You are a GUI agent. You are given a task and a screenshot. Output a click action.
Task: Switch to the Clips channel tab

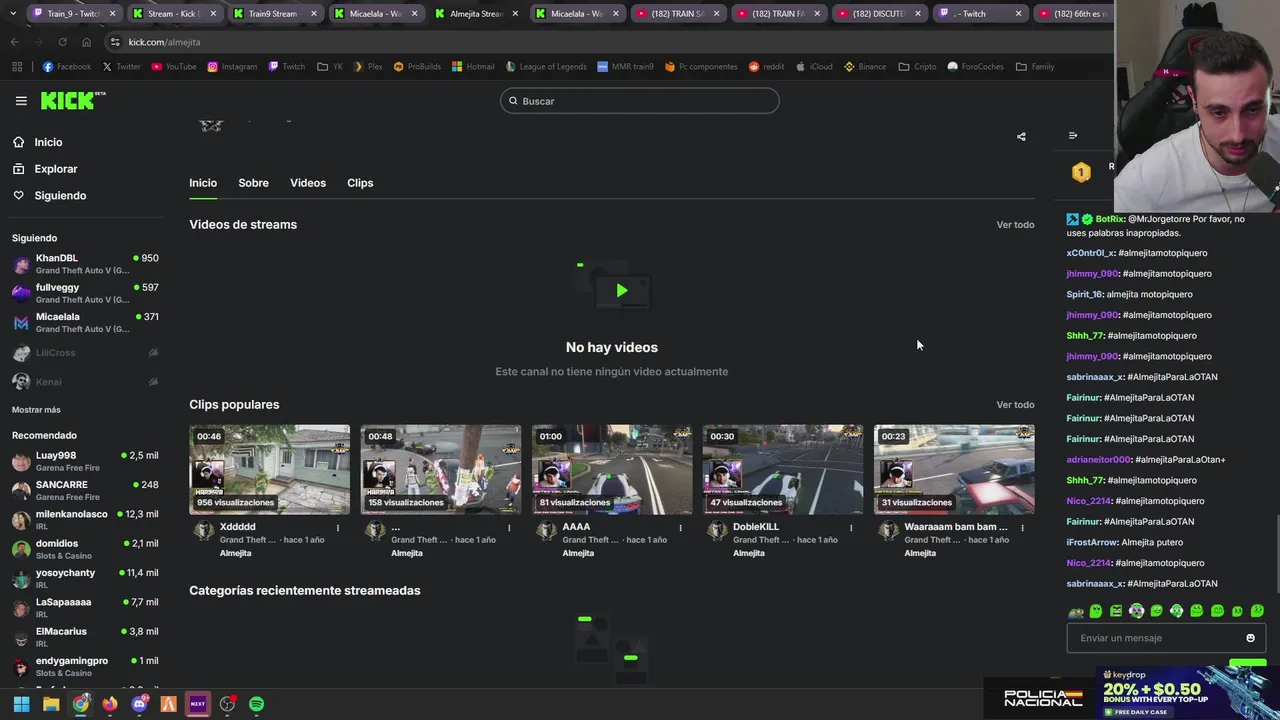pos(360,183)
